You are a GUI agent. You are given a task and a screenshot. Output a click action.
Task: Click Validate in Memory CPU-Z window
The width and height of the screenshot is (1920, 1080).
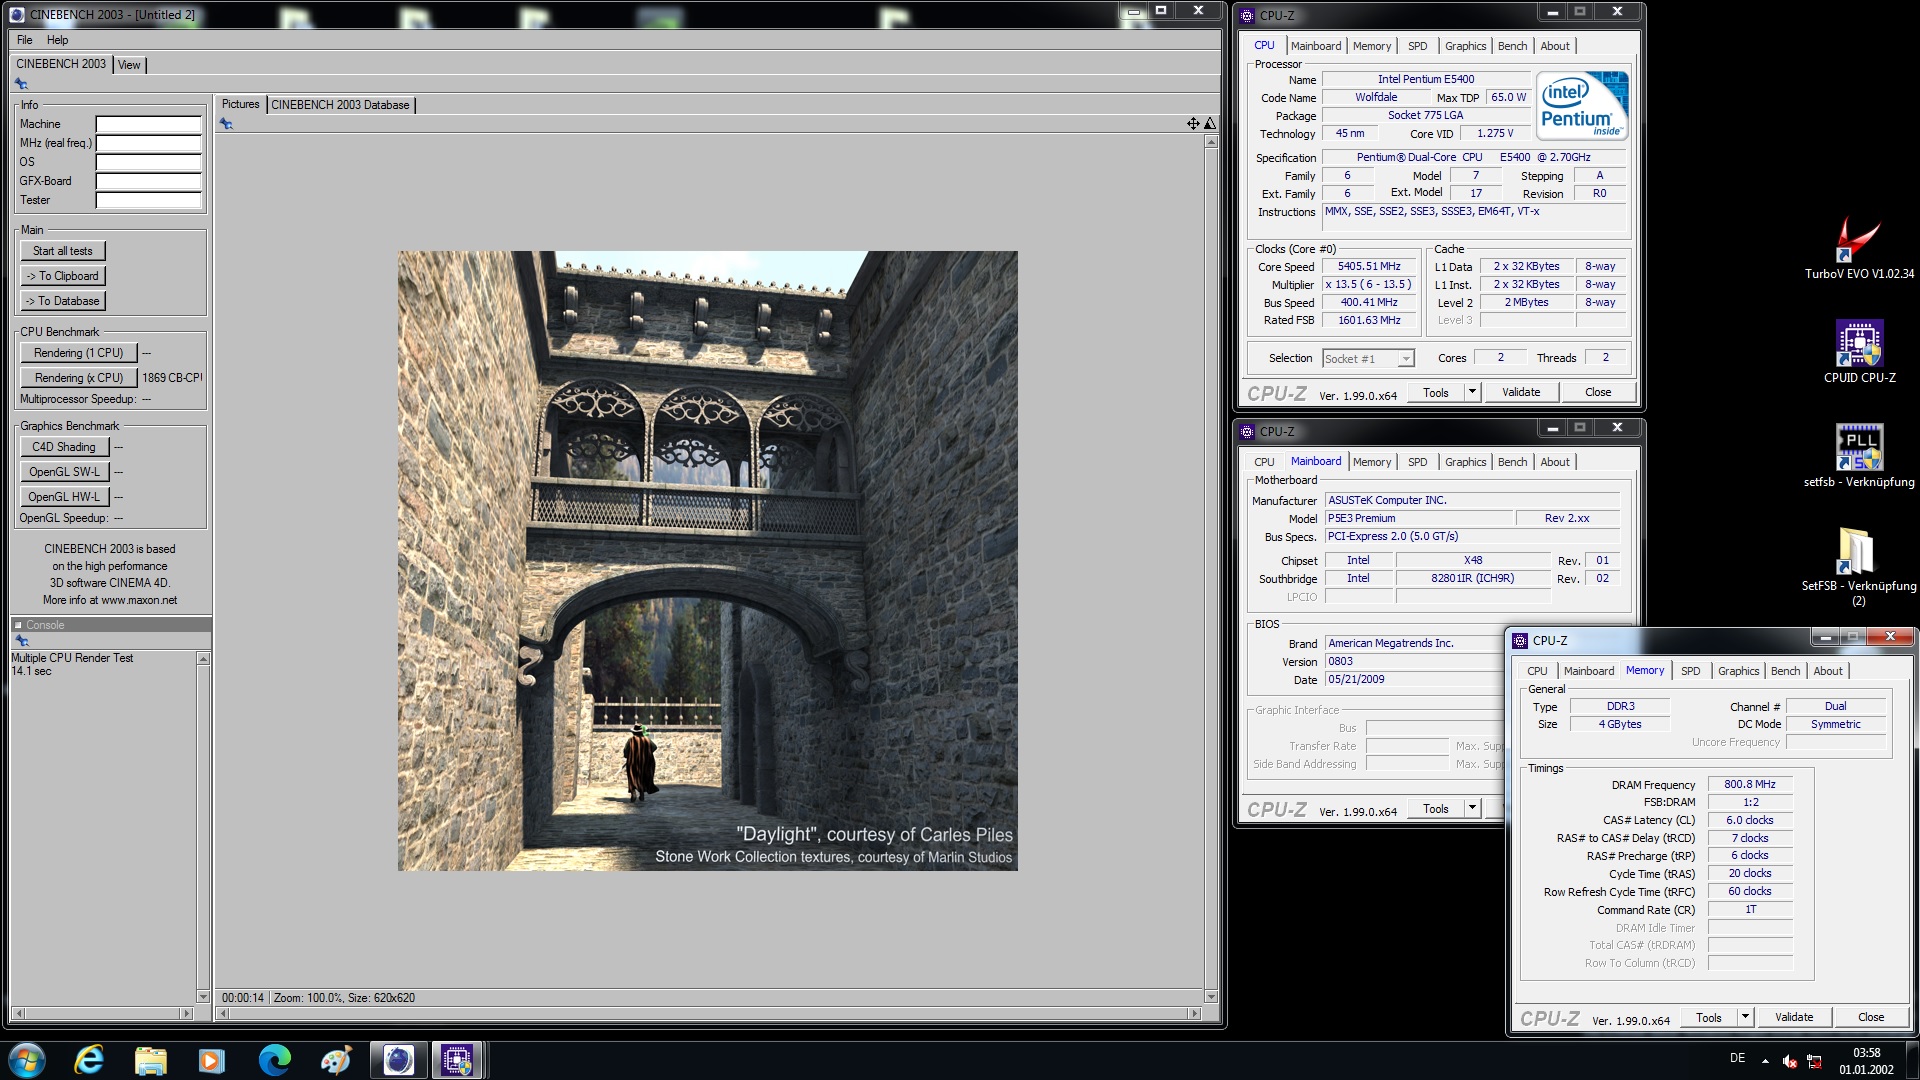pos(1794,1017)
